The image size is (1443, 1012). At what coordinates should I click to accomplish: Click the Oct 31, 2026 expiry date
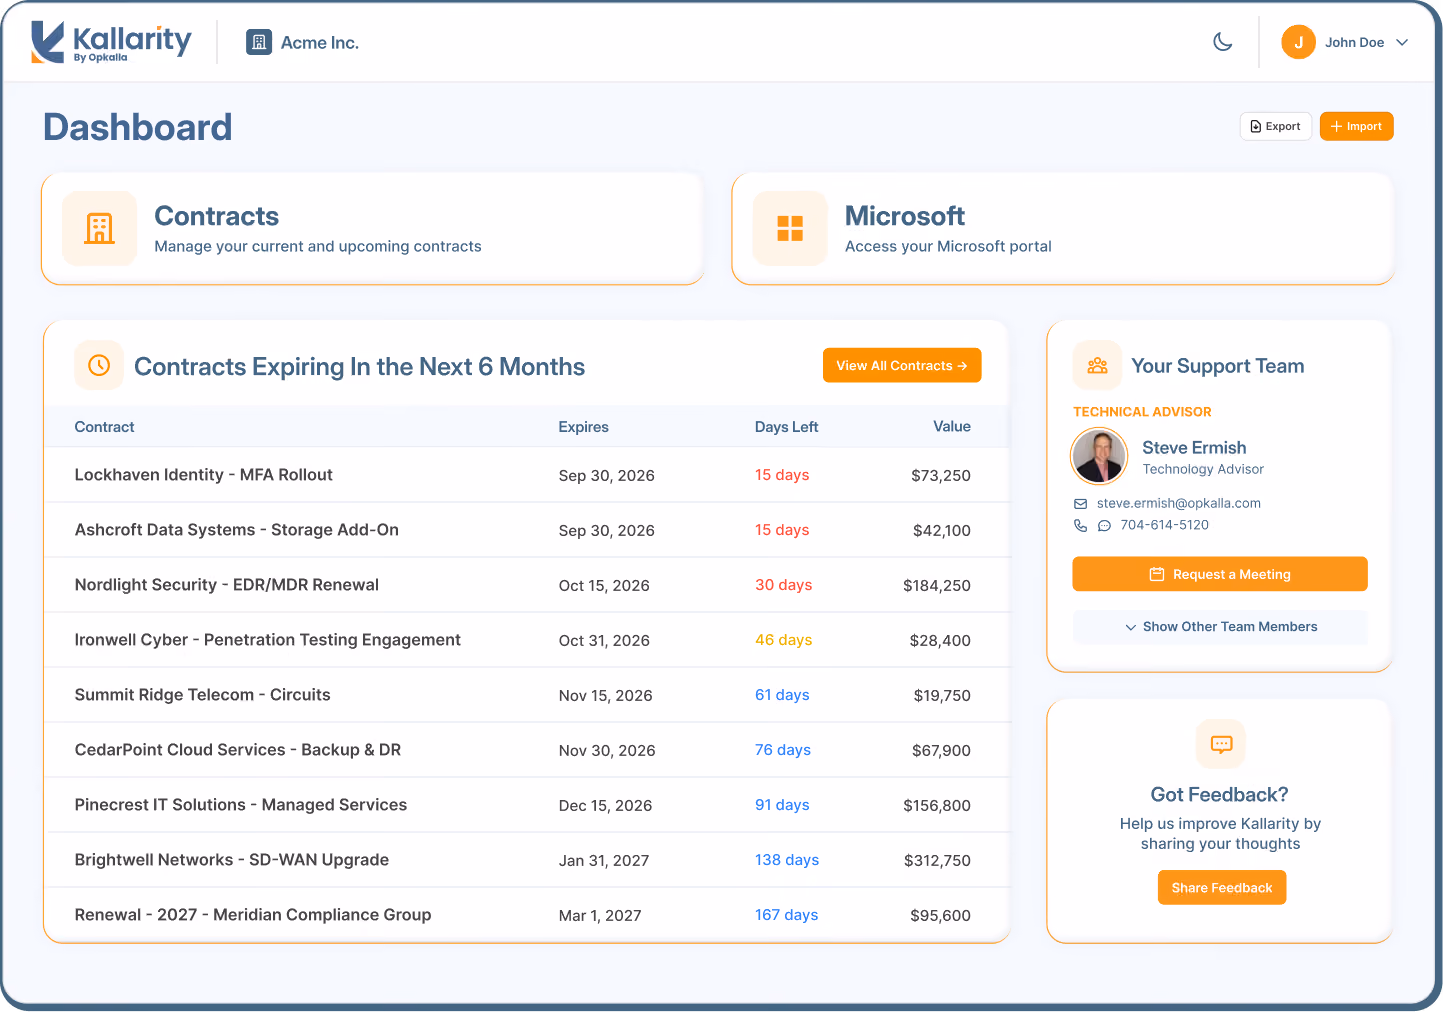point(604,641)
